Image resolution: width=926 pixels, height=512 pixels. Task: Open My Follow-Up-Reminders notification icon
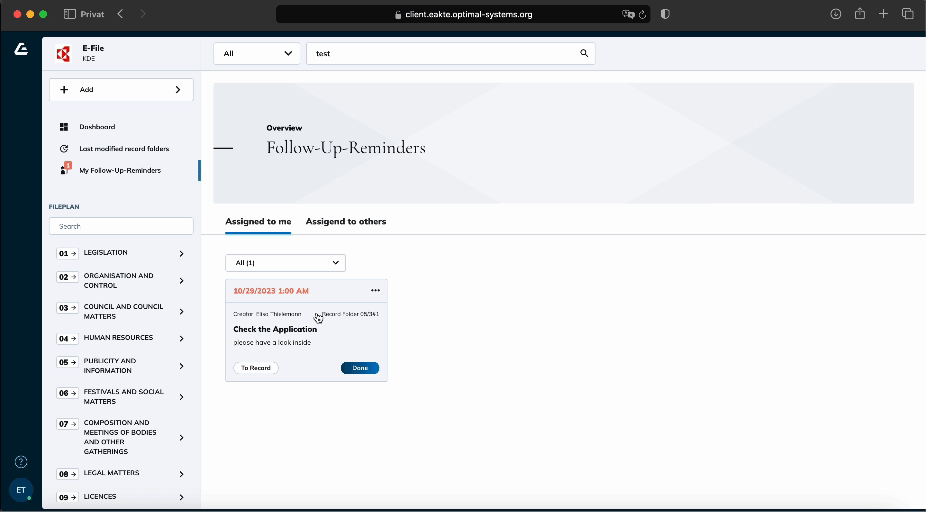64,170
